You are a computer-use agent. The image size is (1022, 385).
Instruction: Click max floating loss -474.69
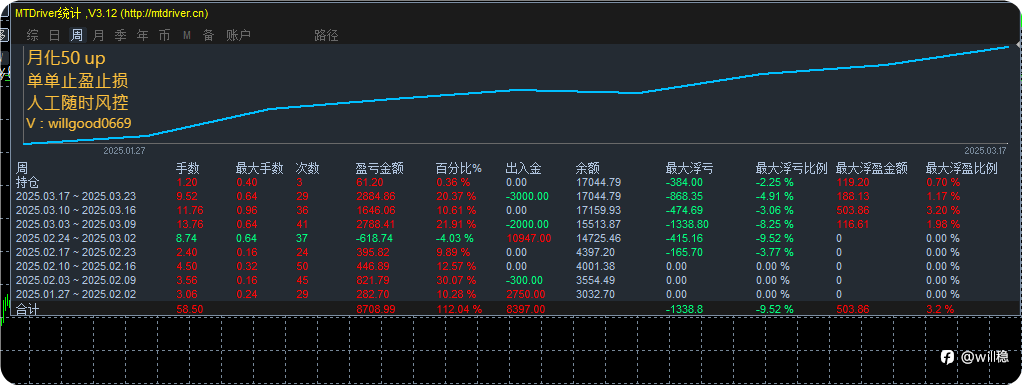coord(684,210)
